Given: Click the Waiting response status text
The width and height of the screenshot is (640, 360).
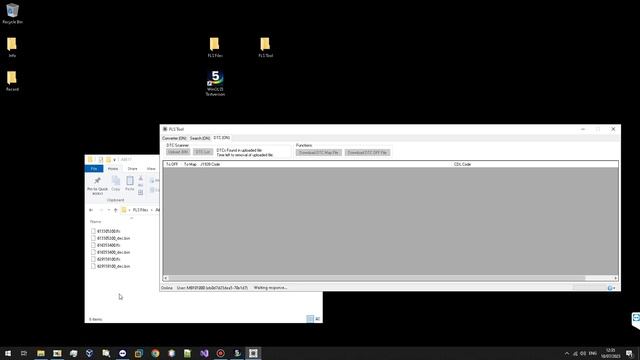Looking at the screenshot, I should (270, 288).
